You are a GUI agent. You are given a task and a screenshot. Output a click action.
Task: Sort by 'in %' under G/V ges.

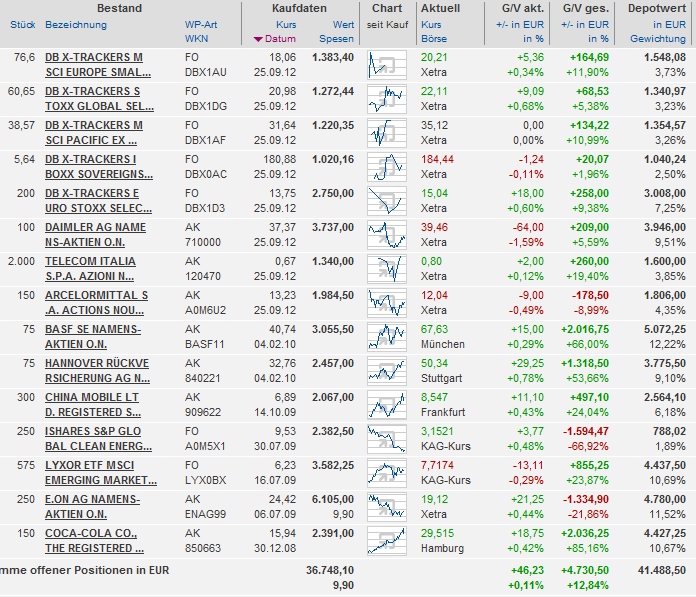[x=598, y=39]
